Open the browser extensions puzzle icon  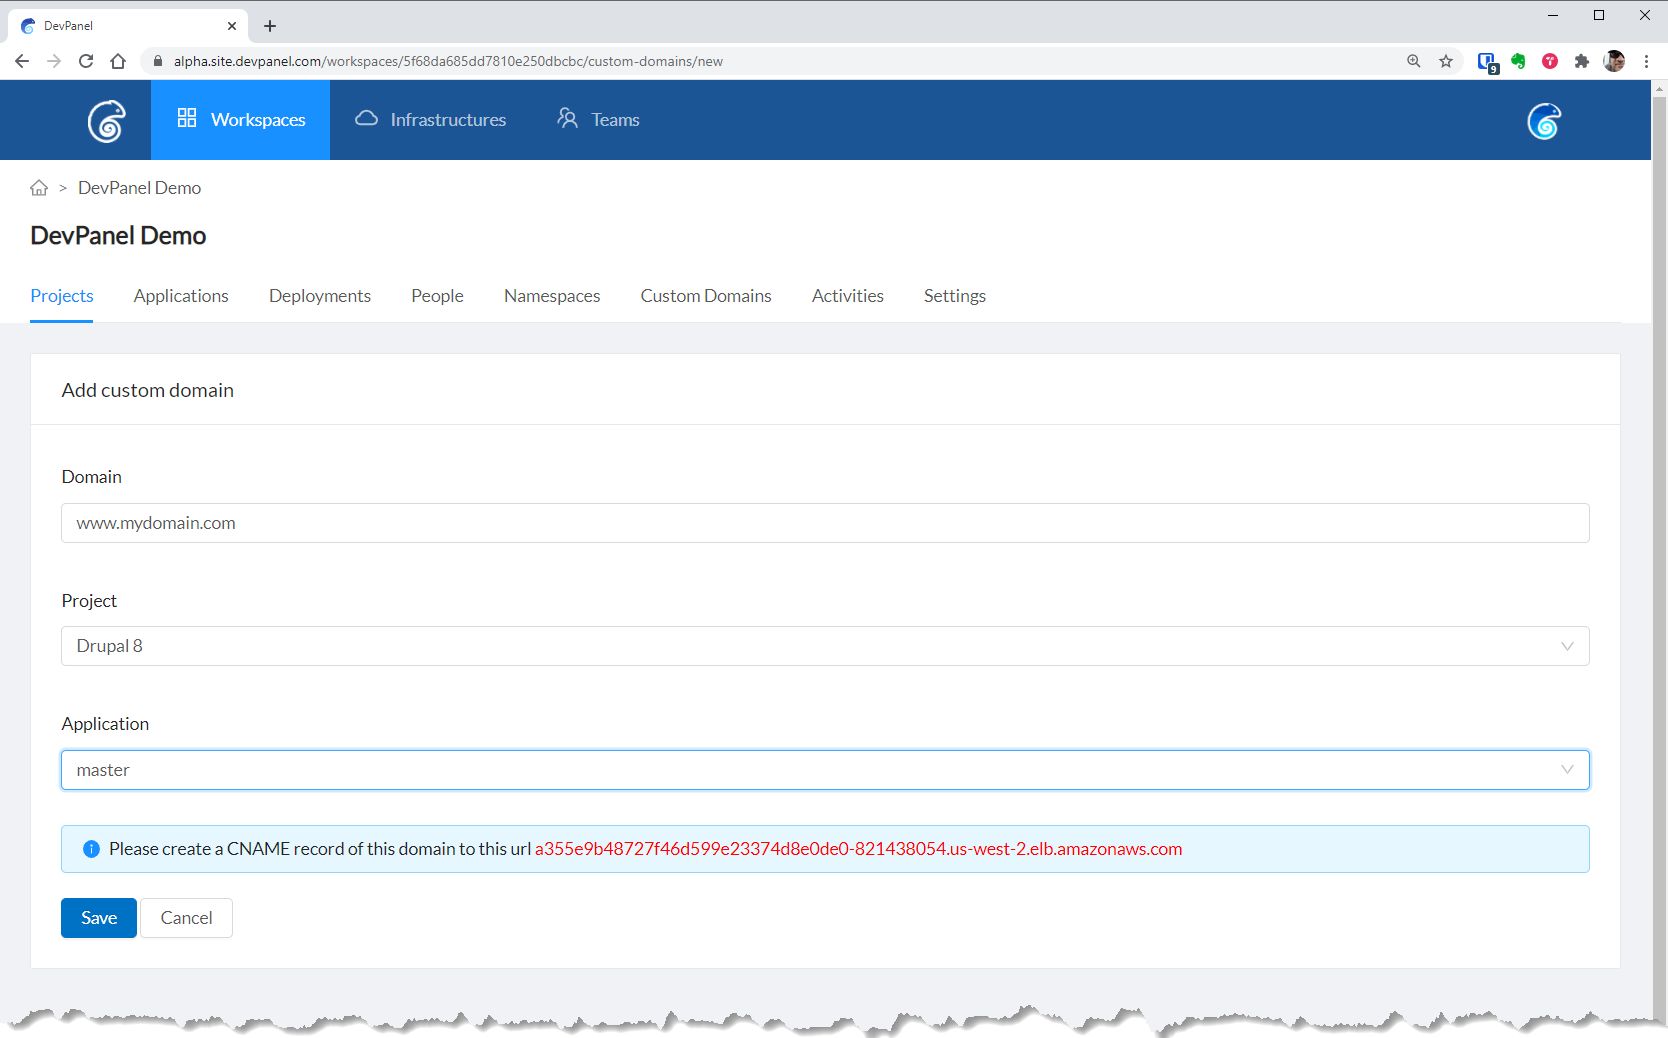click(1582, 61)
